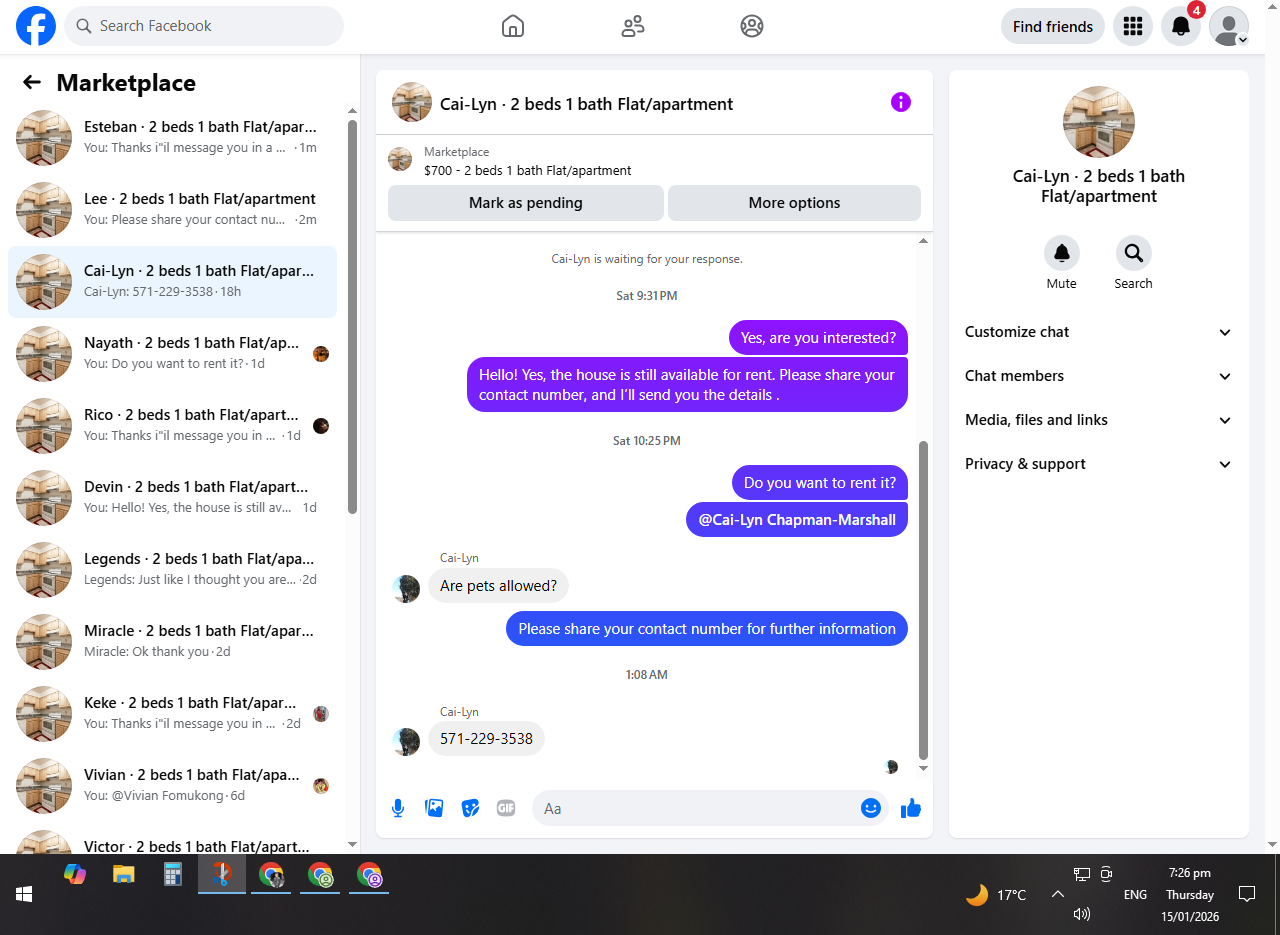The height and width of the screenshot is (935, 1280).
Task: Go to the Home feed icon
Action: tap(513, 26)
